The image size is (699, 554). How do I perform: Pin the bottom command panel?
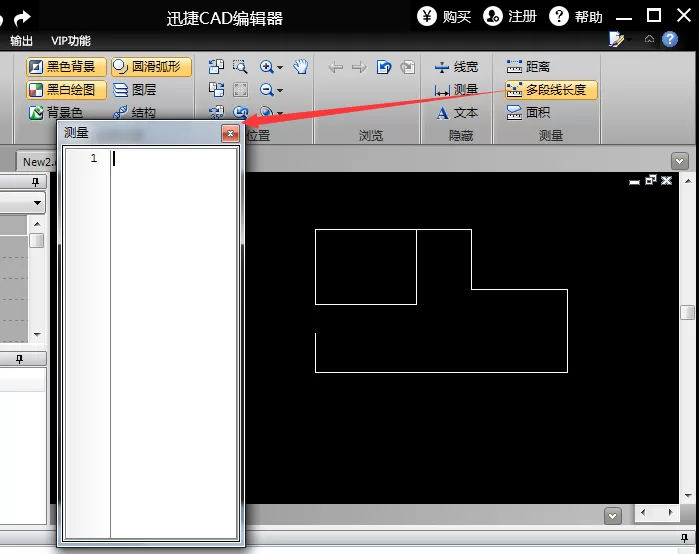point(684,538)
